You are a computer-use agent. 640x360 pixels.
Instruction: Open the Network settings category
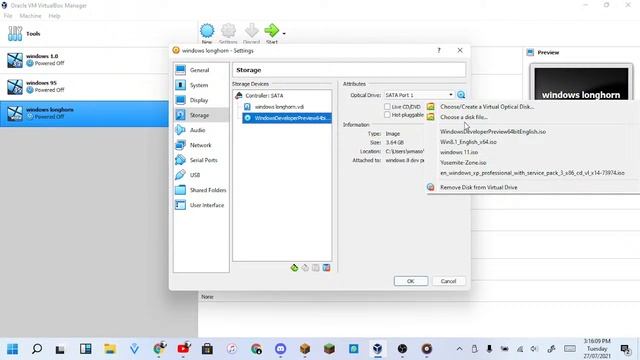(200, 145)
